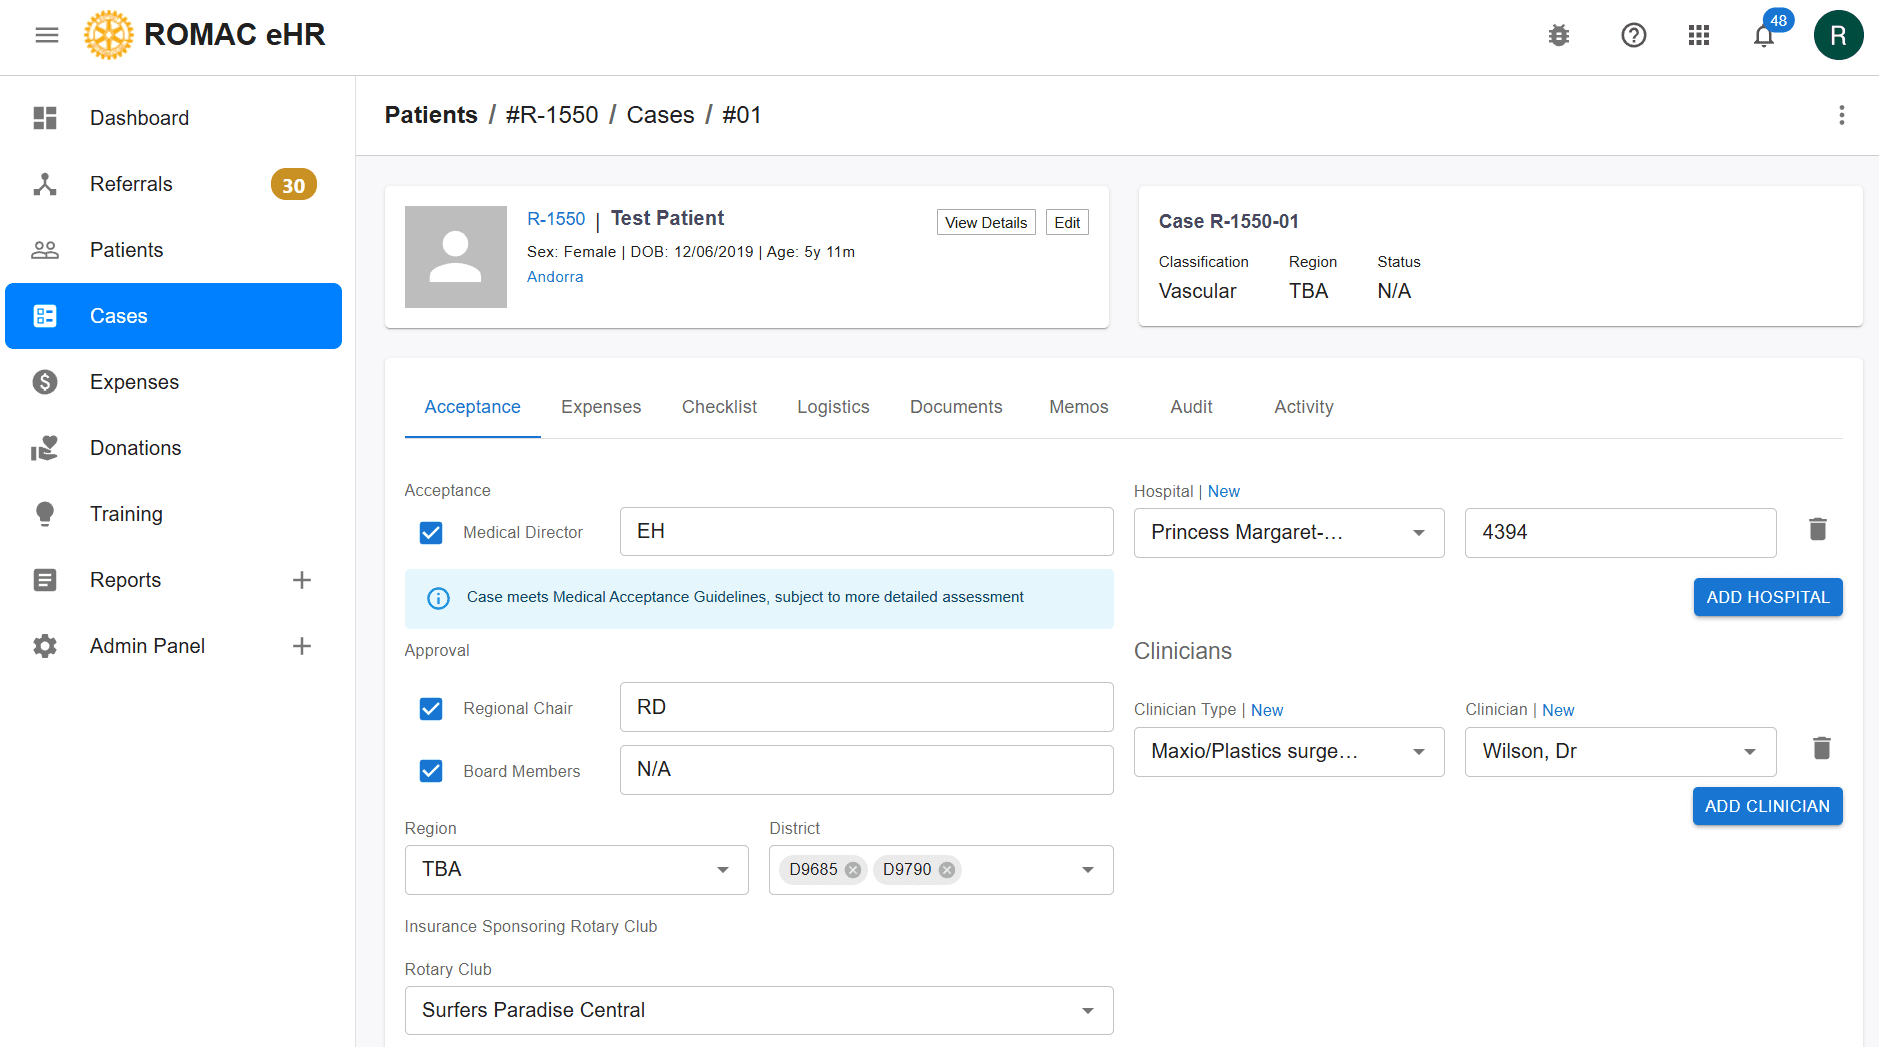Image resolution: width=1879 pixels, height=1047 pixels.
Task: Open the Clinician Type dropdown
Action: (1288, 752)
